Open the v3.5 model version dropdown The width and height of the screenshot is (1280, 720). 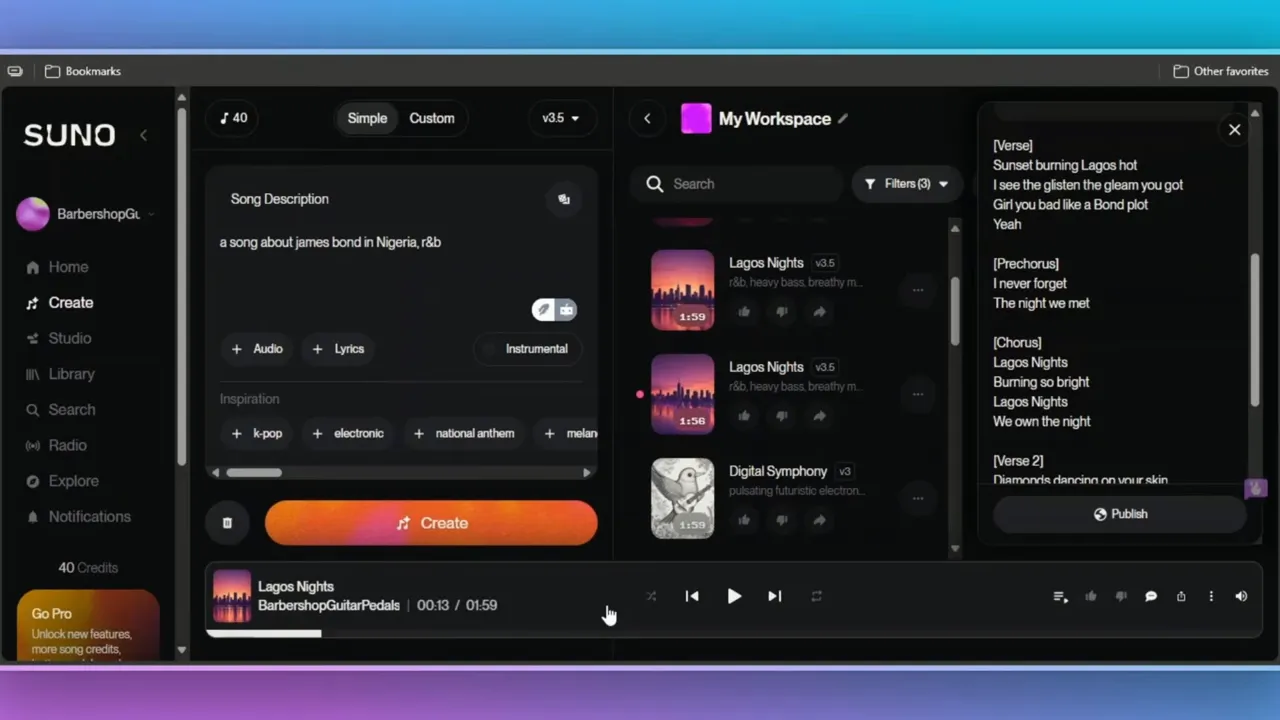pyautogui.click(x=560, y=118)
